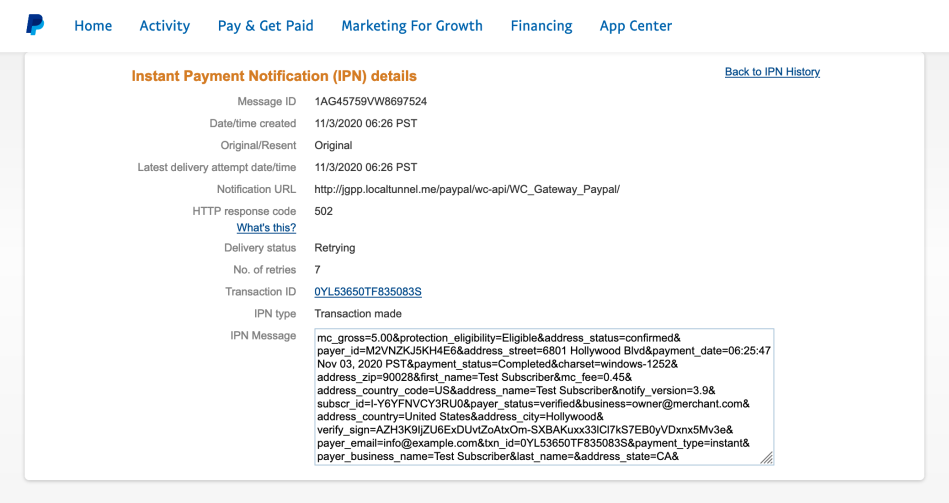The width and height of the screenshot is (949, 503).
Task: Click the PayPal logo icon
Action: [35, 25]
